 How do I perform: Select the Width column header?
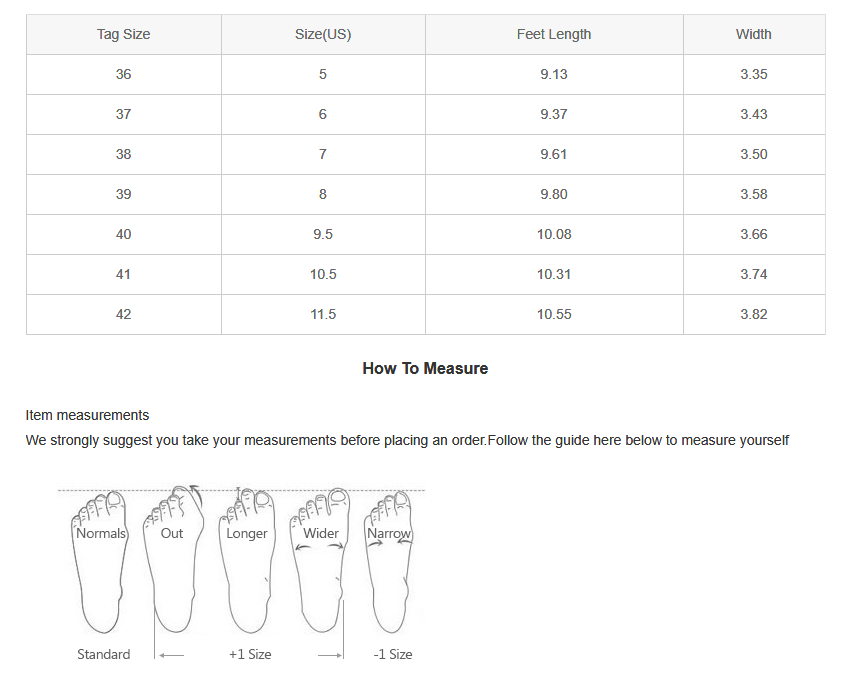(x=754, y=34)
